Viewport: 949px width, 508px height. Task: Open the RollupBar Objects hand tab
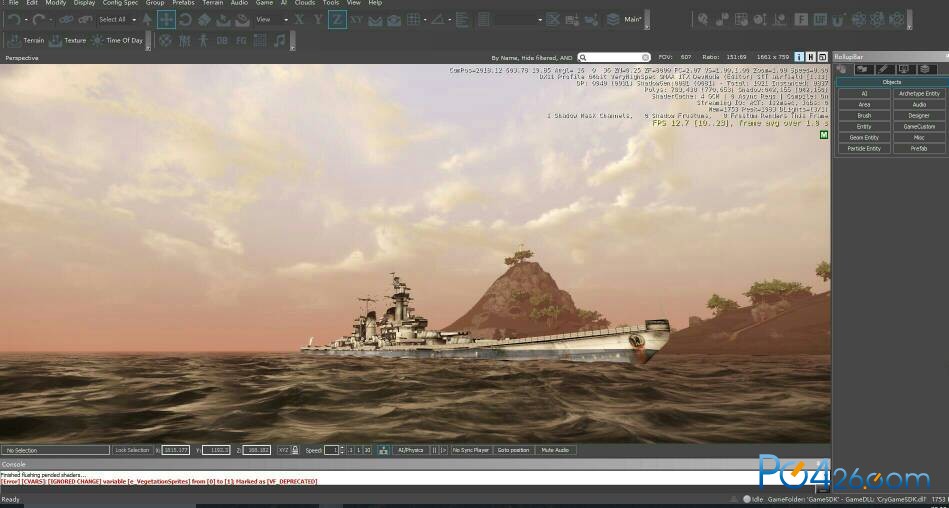[842, 70]
